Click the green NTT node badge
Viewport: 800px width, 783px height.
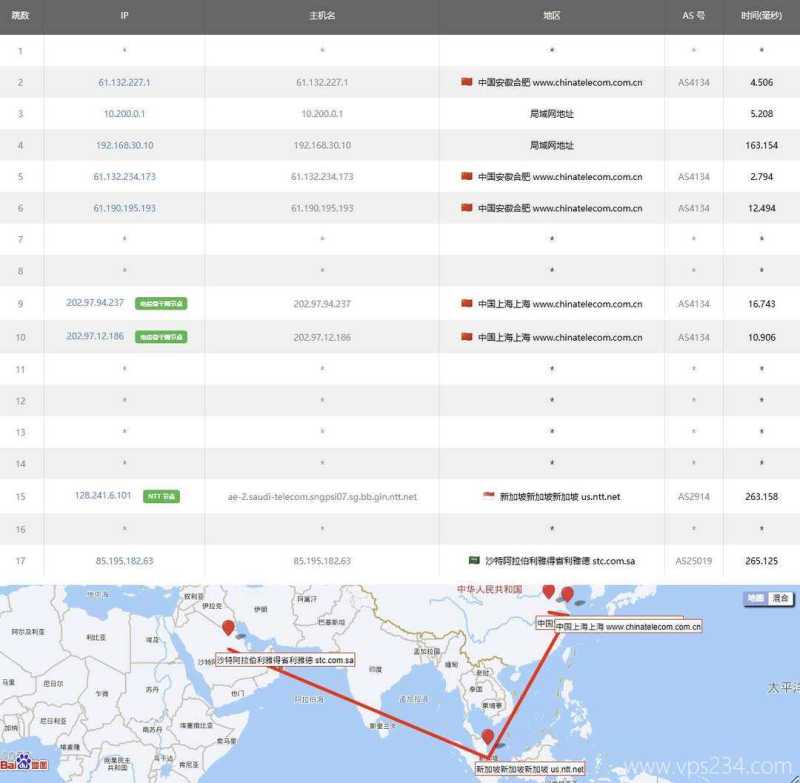(x=161, y=496)
